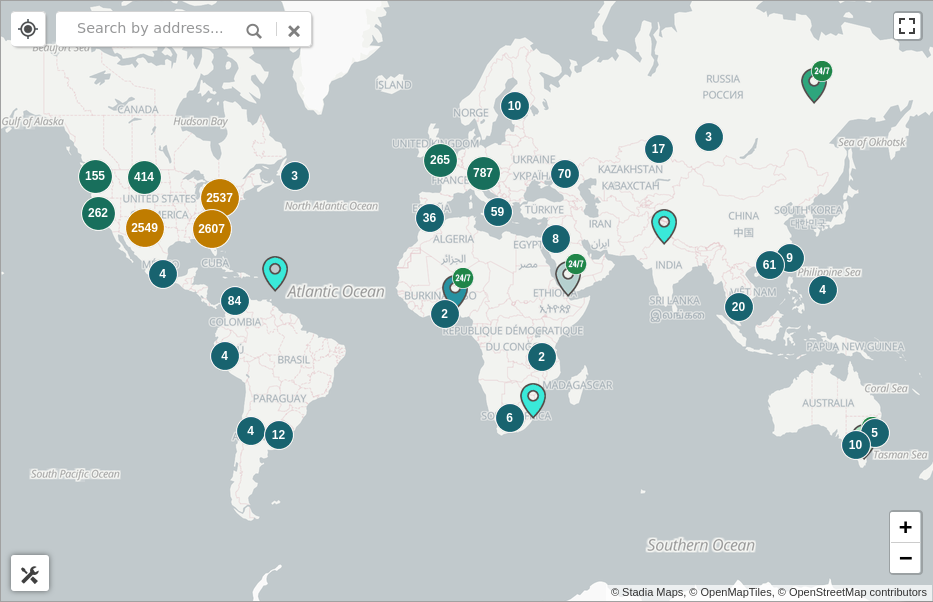Image resolution: width=933 pixels, height=602 pixels.
Task: Select the 70 cluster near Ukraine
Action: pos(565,174)
